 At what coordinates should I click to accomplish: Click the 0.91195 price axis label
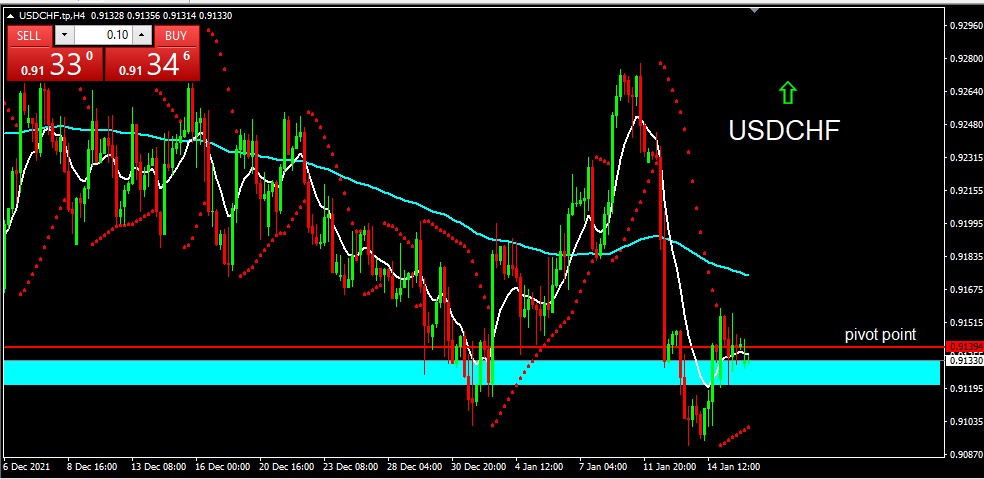(965, 389)
